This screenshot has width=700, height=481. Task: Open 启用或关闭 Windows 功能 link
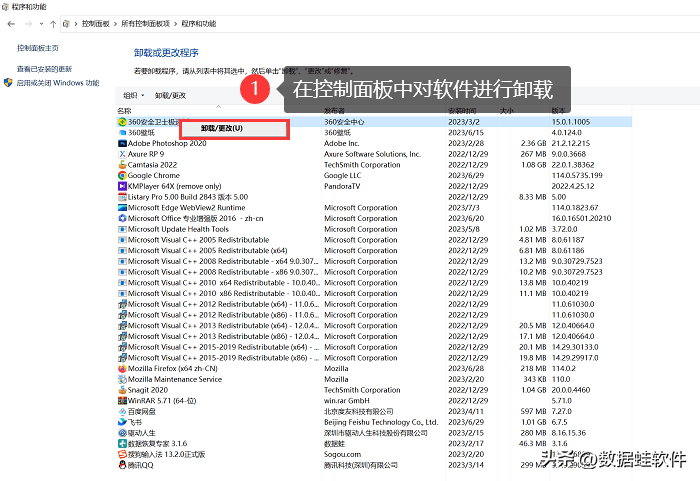[x=58, y=83]
